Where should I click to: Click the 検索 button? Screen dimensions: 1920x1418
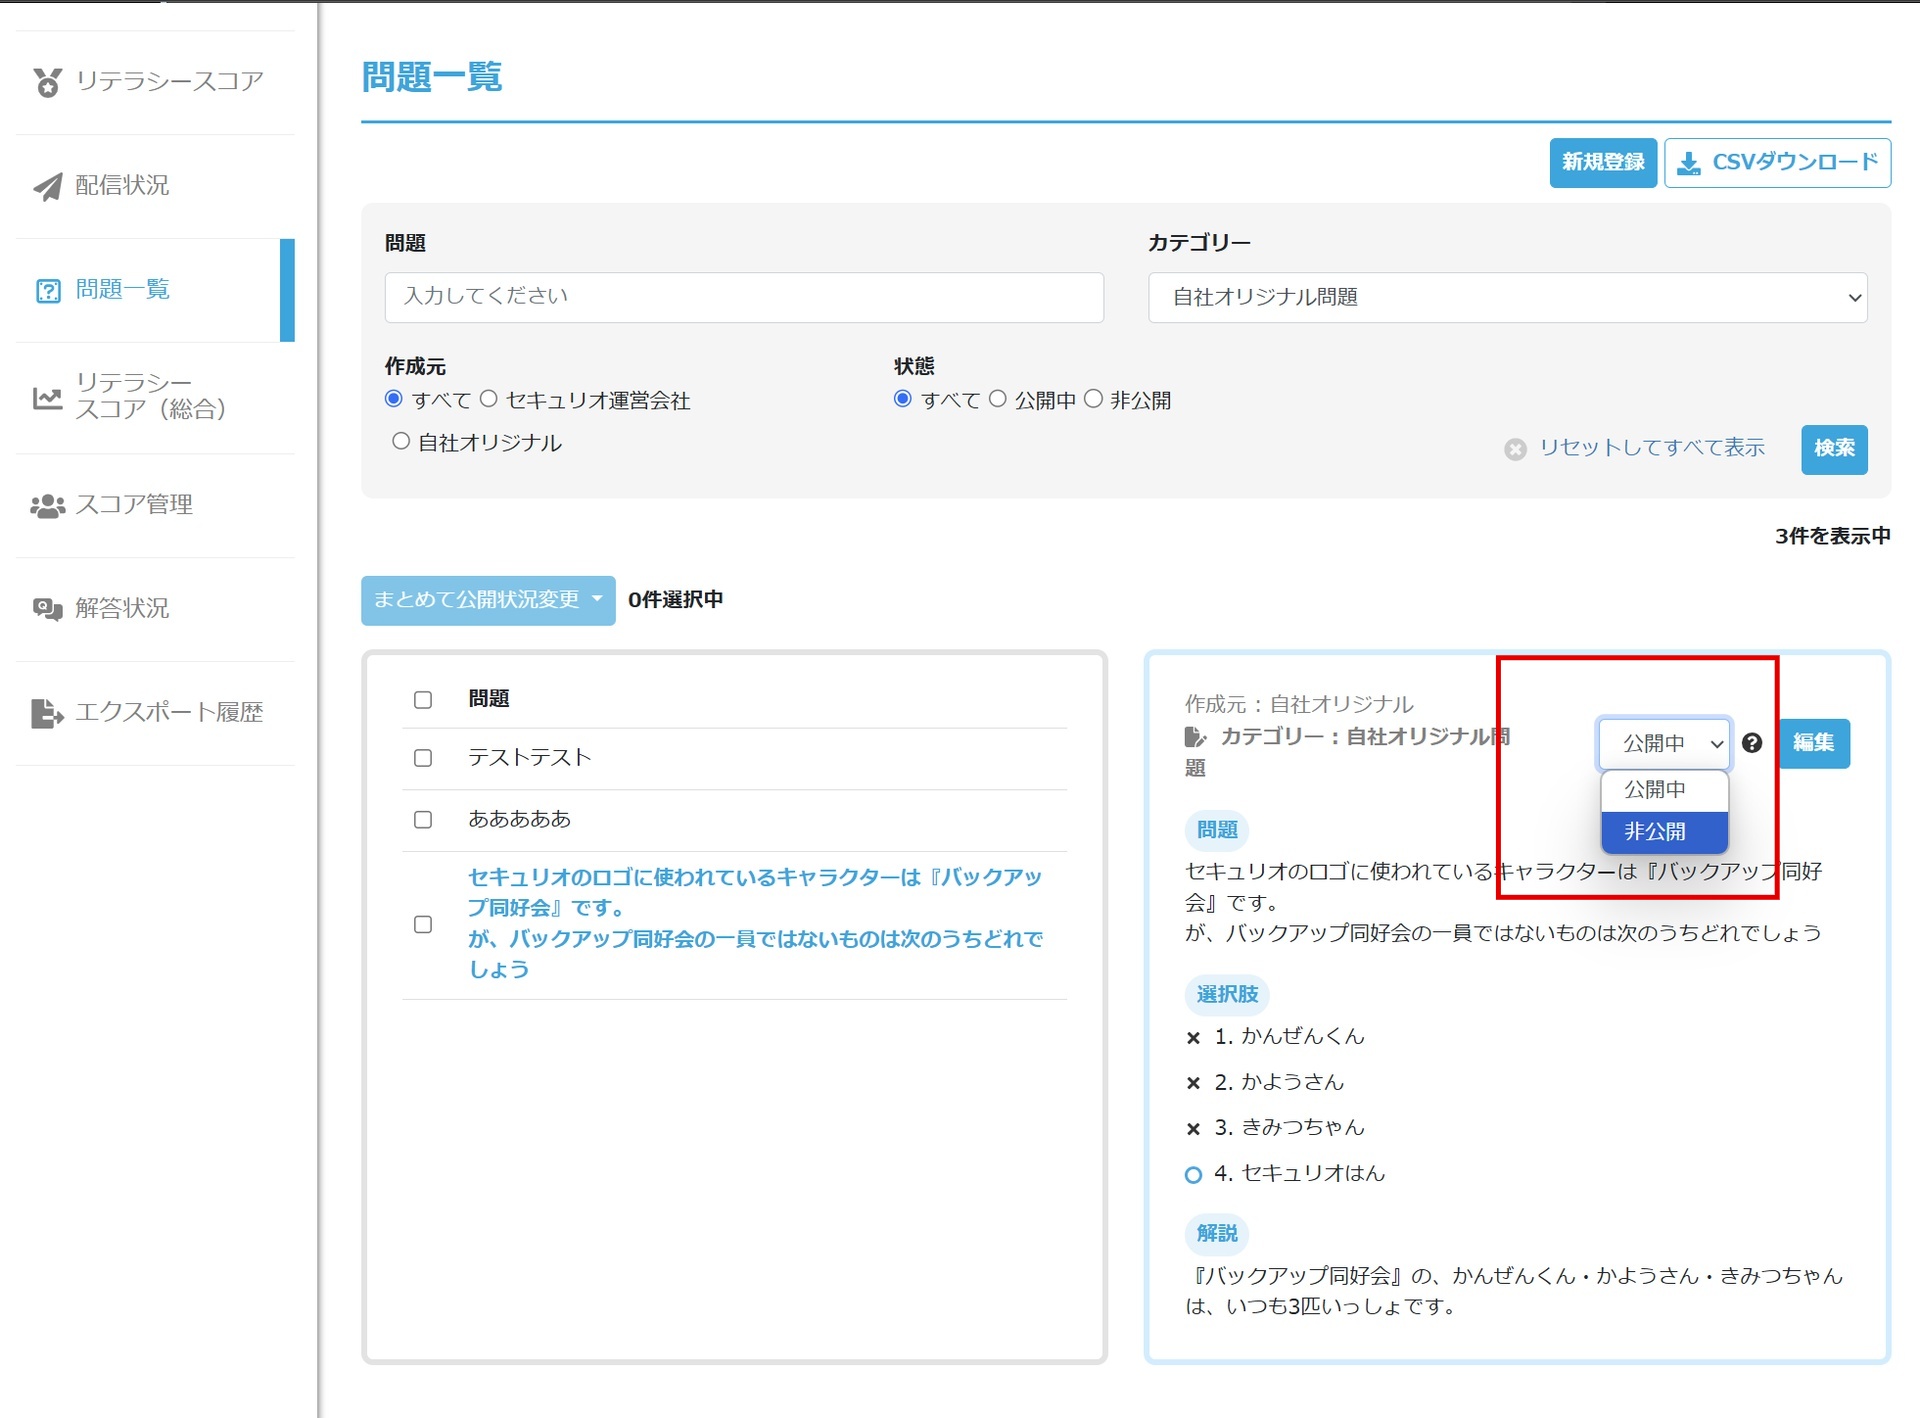pos(1834,449)
